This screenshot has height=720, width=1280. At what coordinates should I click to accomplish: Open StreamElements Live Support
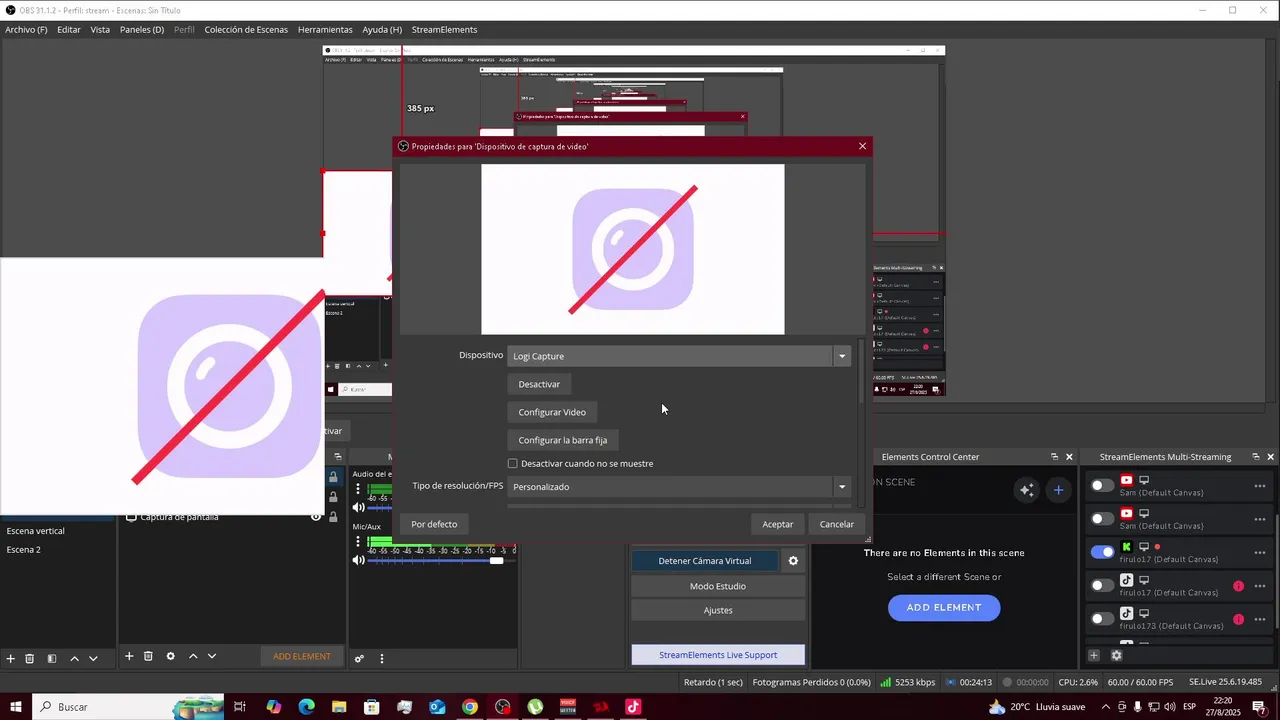pyautogui.click(x=718, y=655)
